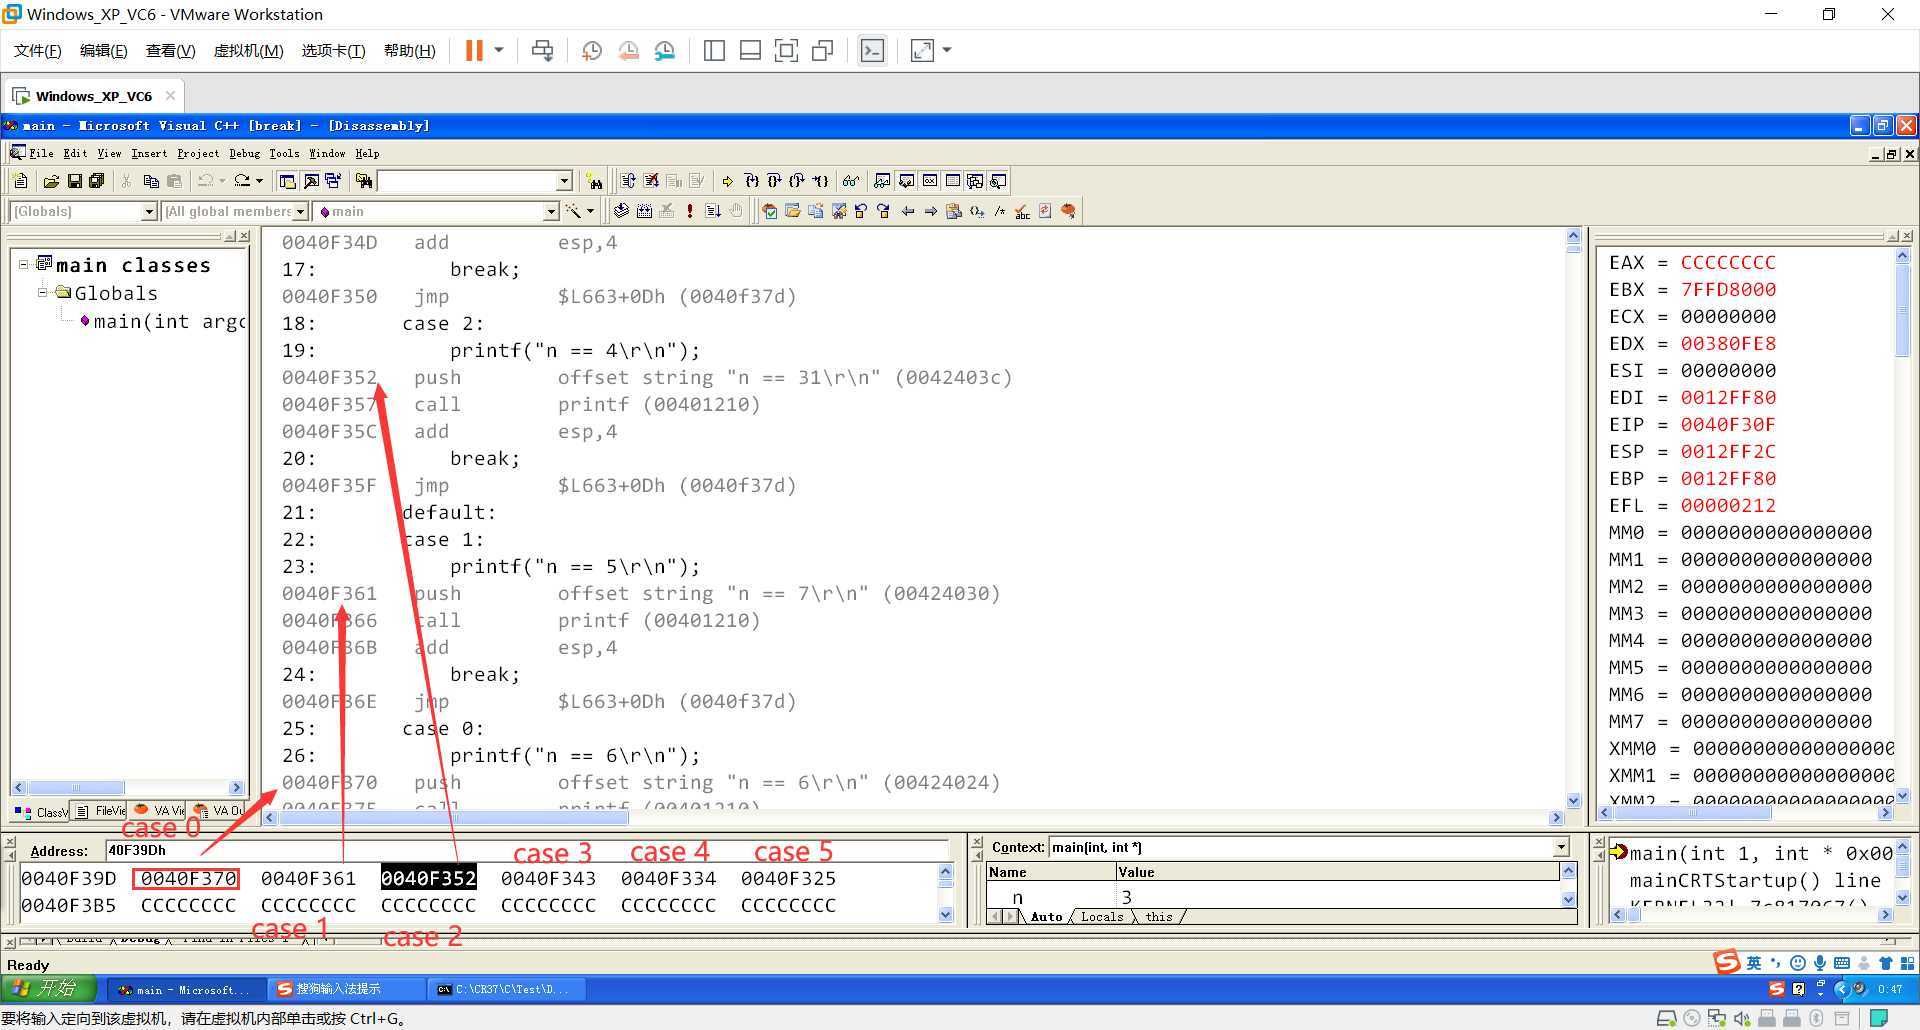Click the Windows XP Start button
Image resolution: width=1920 pixels, height=1030 pixels.
point(48,989)
